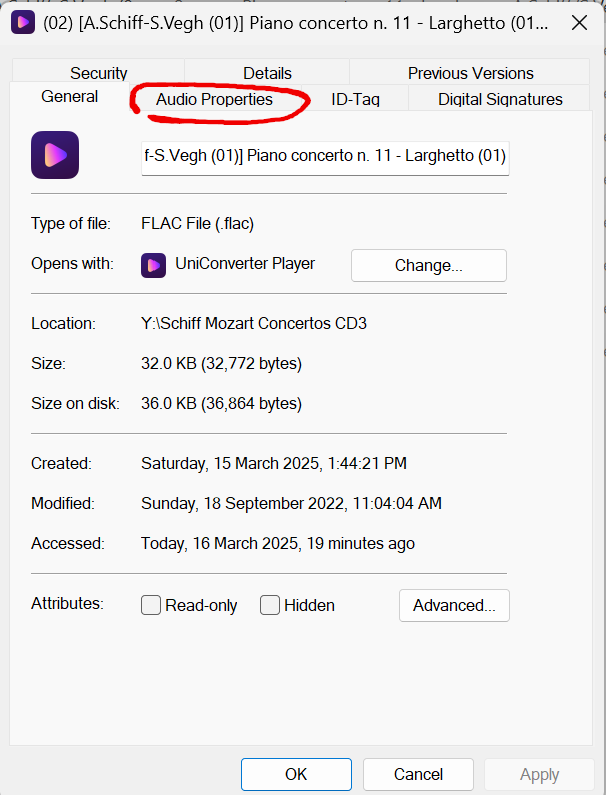The width and height of the screenshot is (606, 795).
Task: Click Change to pick another app
Action: (429, 265)
